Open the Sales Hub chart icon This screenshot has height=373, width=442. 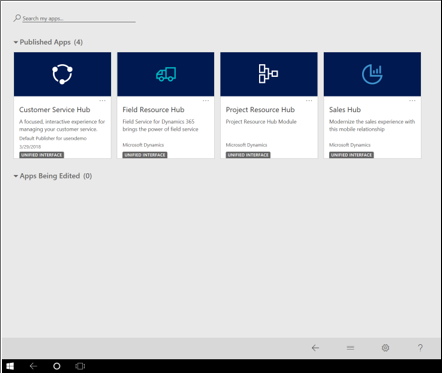click(x=372, y=74)
